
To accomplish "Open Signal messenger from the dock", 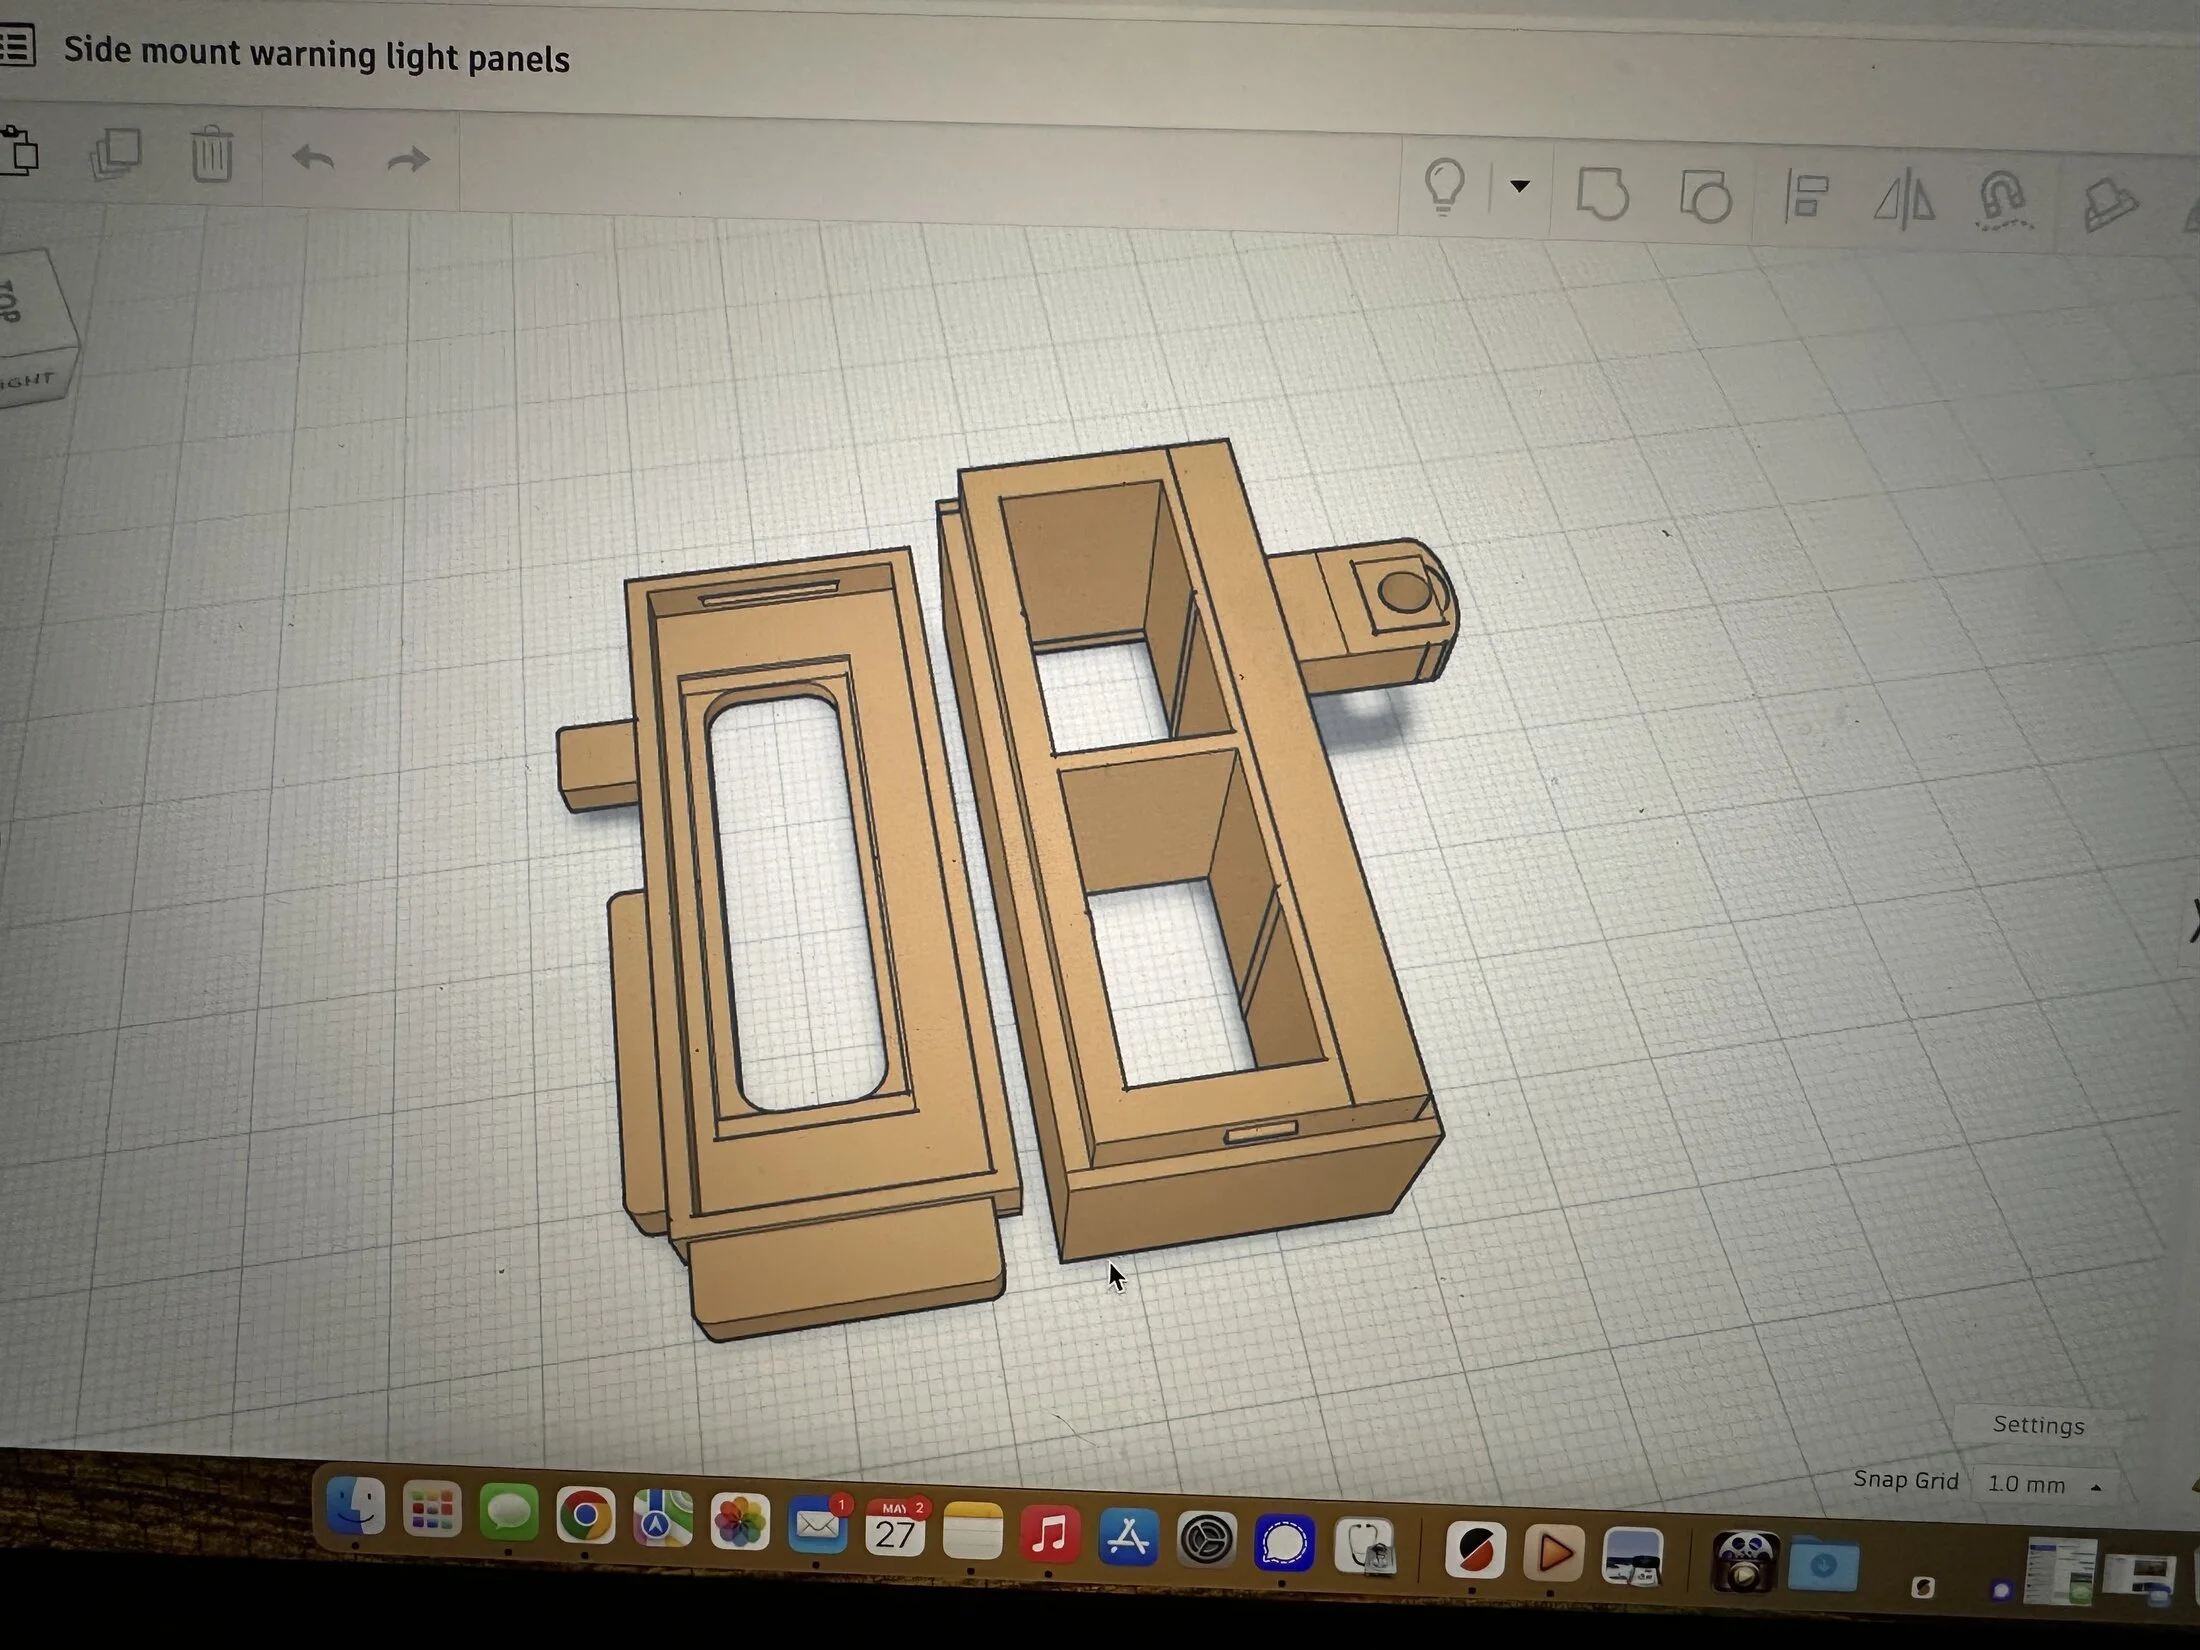I will pyautogui.click(x=1284, y=1544).
